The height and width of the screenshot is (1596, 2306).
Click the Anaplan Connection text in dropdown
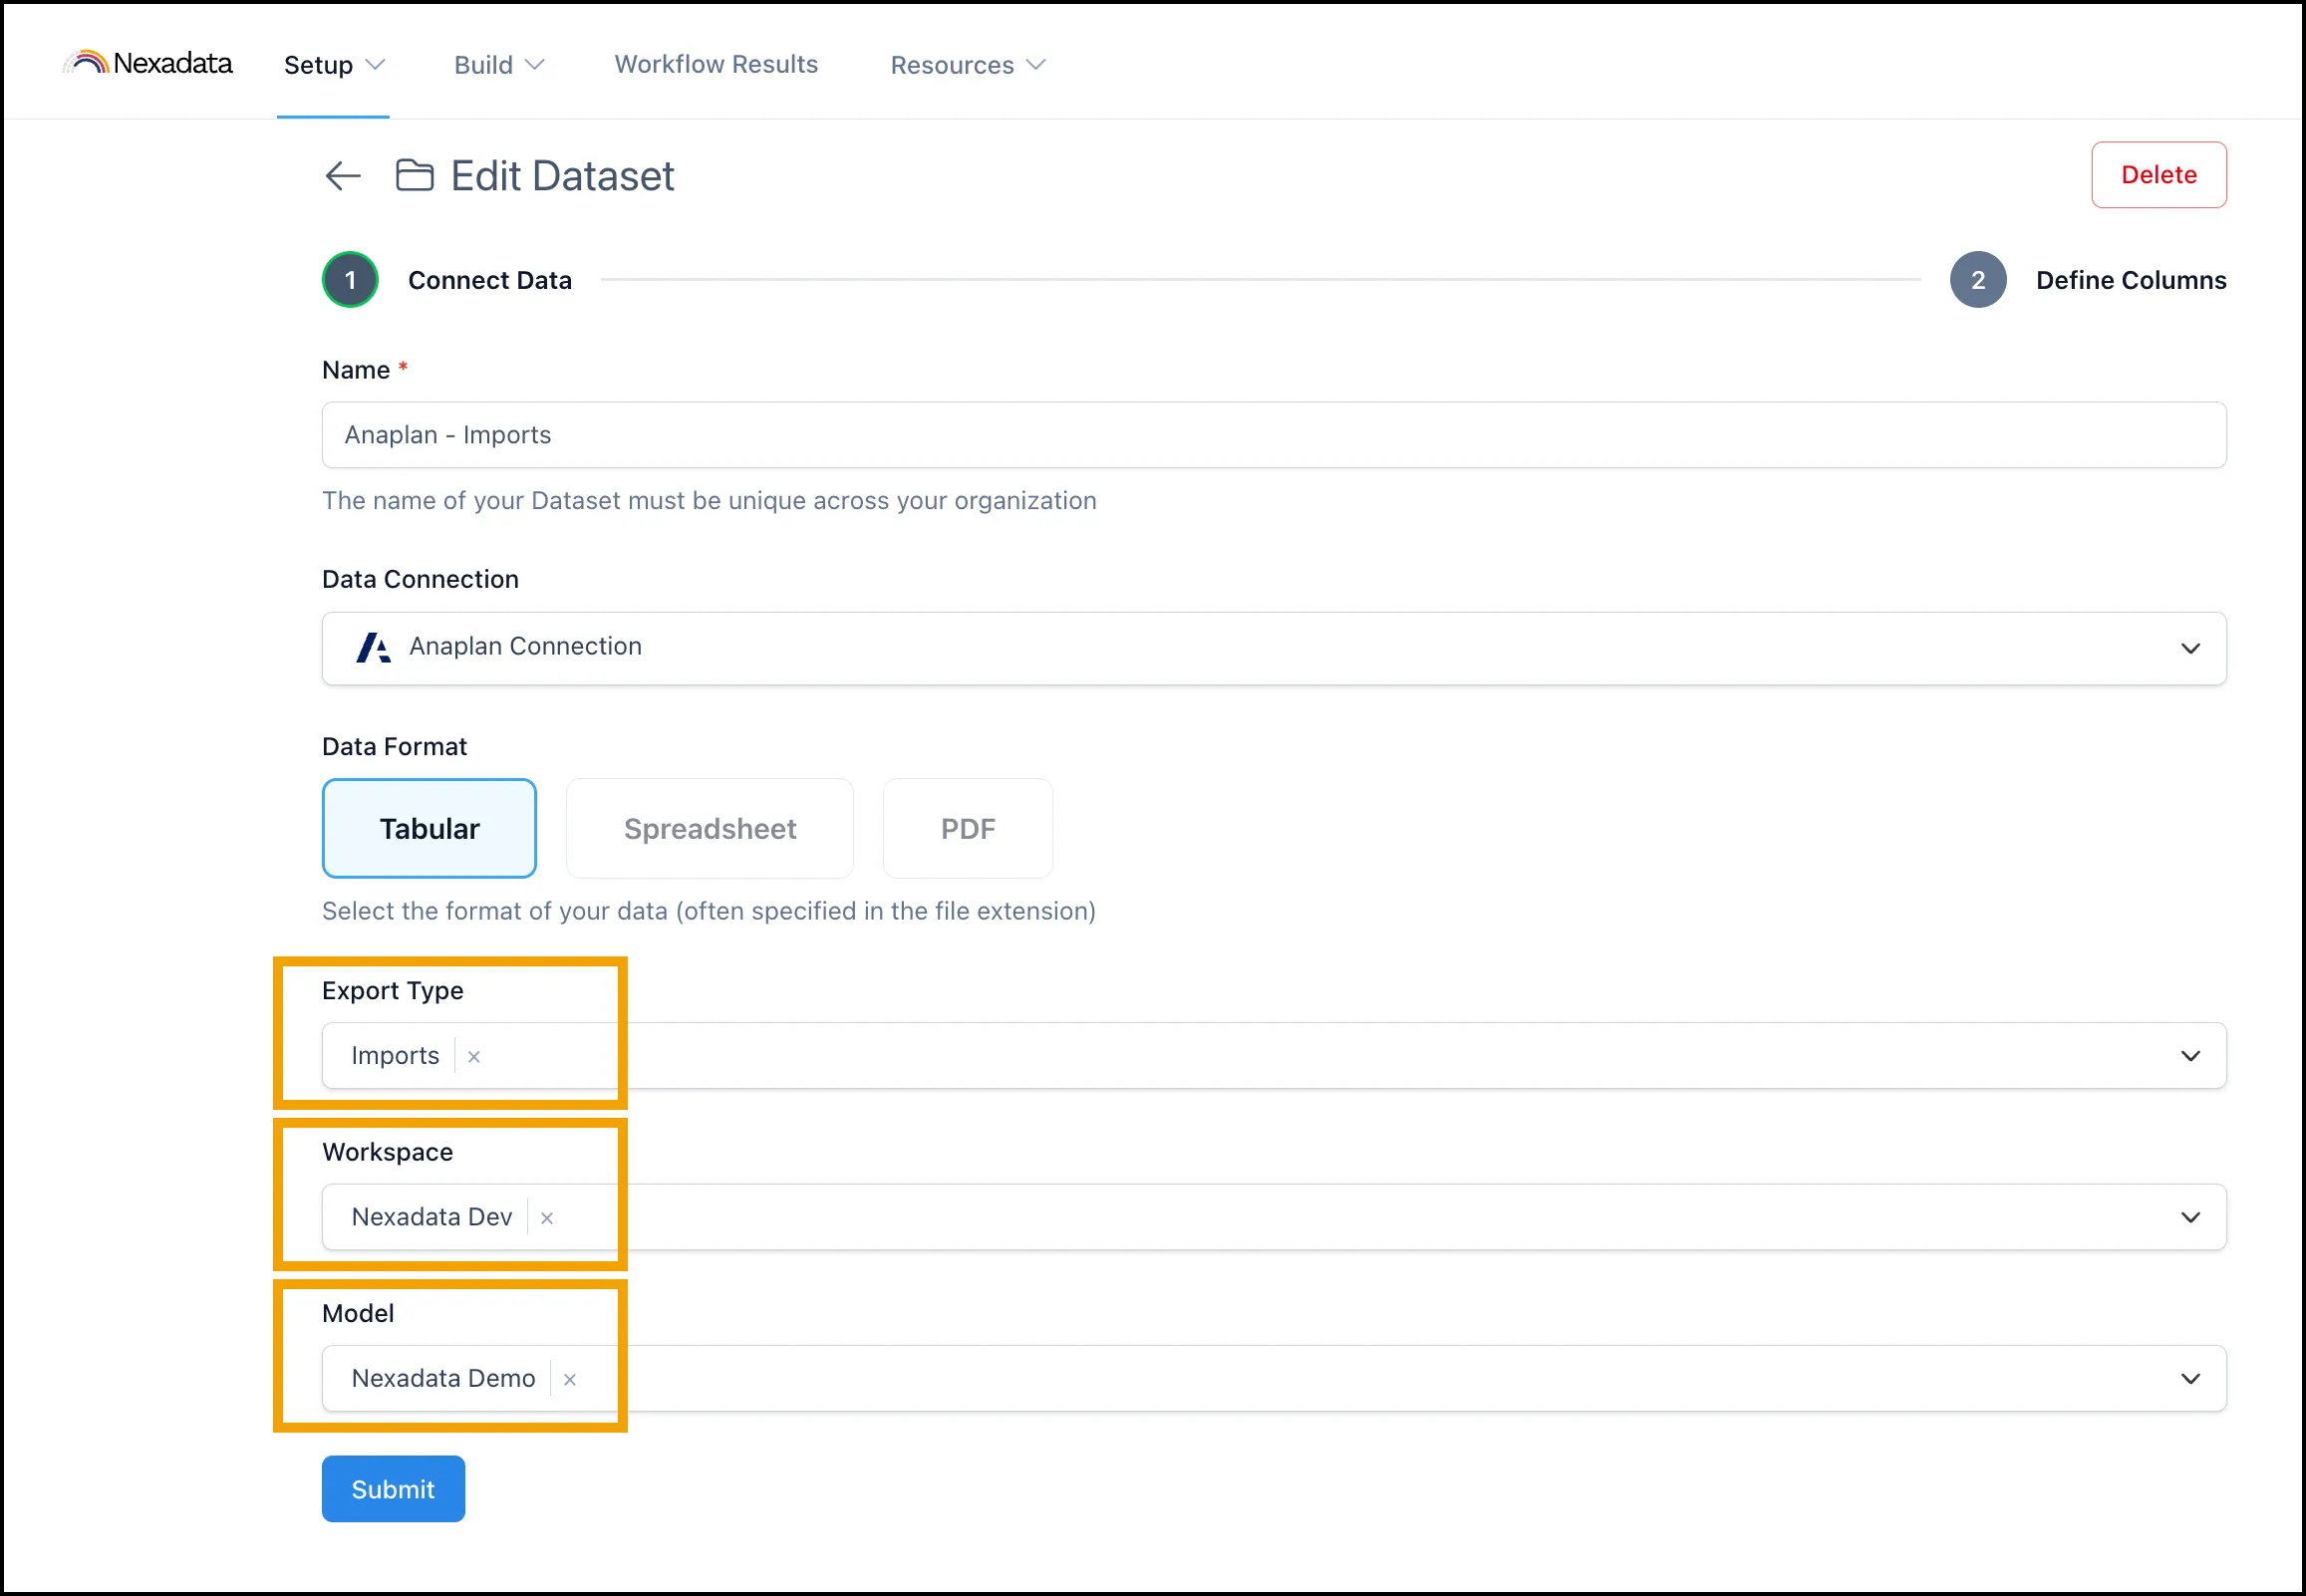(525, 646)
